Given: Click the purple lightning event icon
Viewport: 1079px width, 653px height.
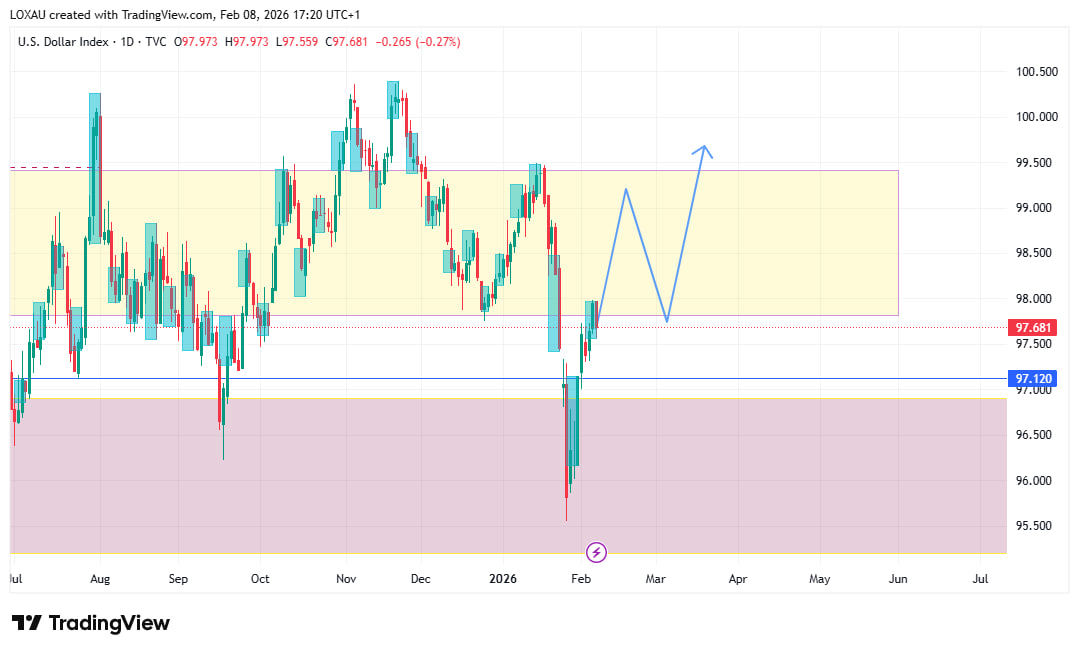Looking at the screenshot, I should (x=597, y=552).
